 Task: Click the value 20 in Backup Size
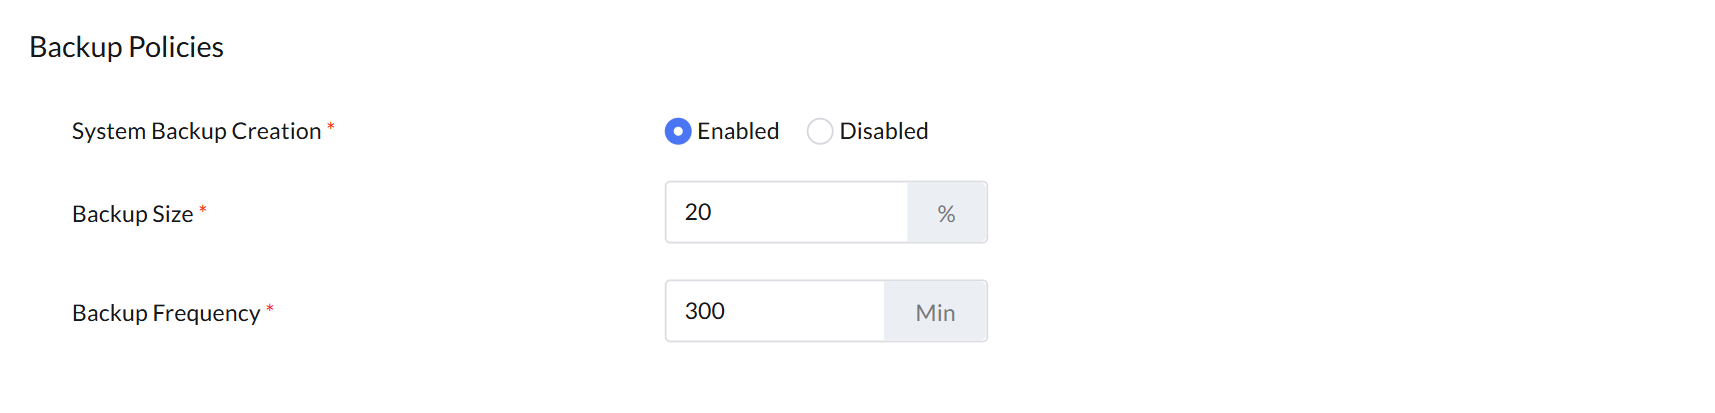click(x=698, y=212)
